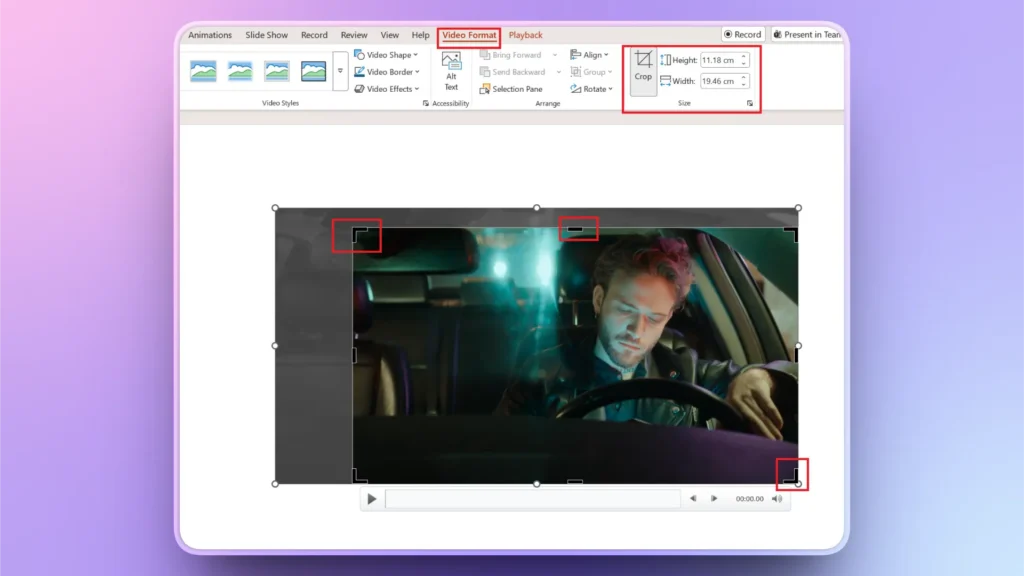Click the bottom-left crop corner handle
The image size is (1024, 576).
[359, 477]
